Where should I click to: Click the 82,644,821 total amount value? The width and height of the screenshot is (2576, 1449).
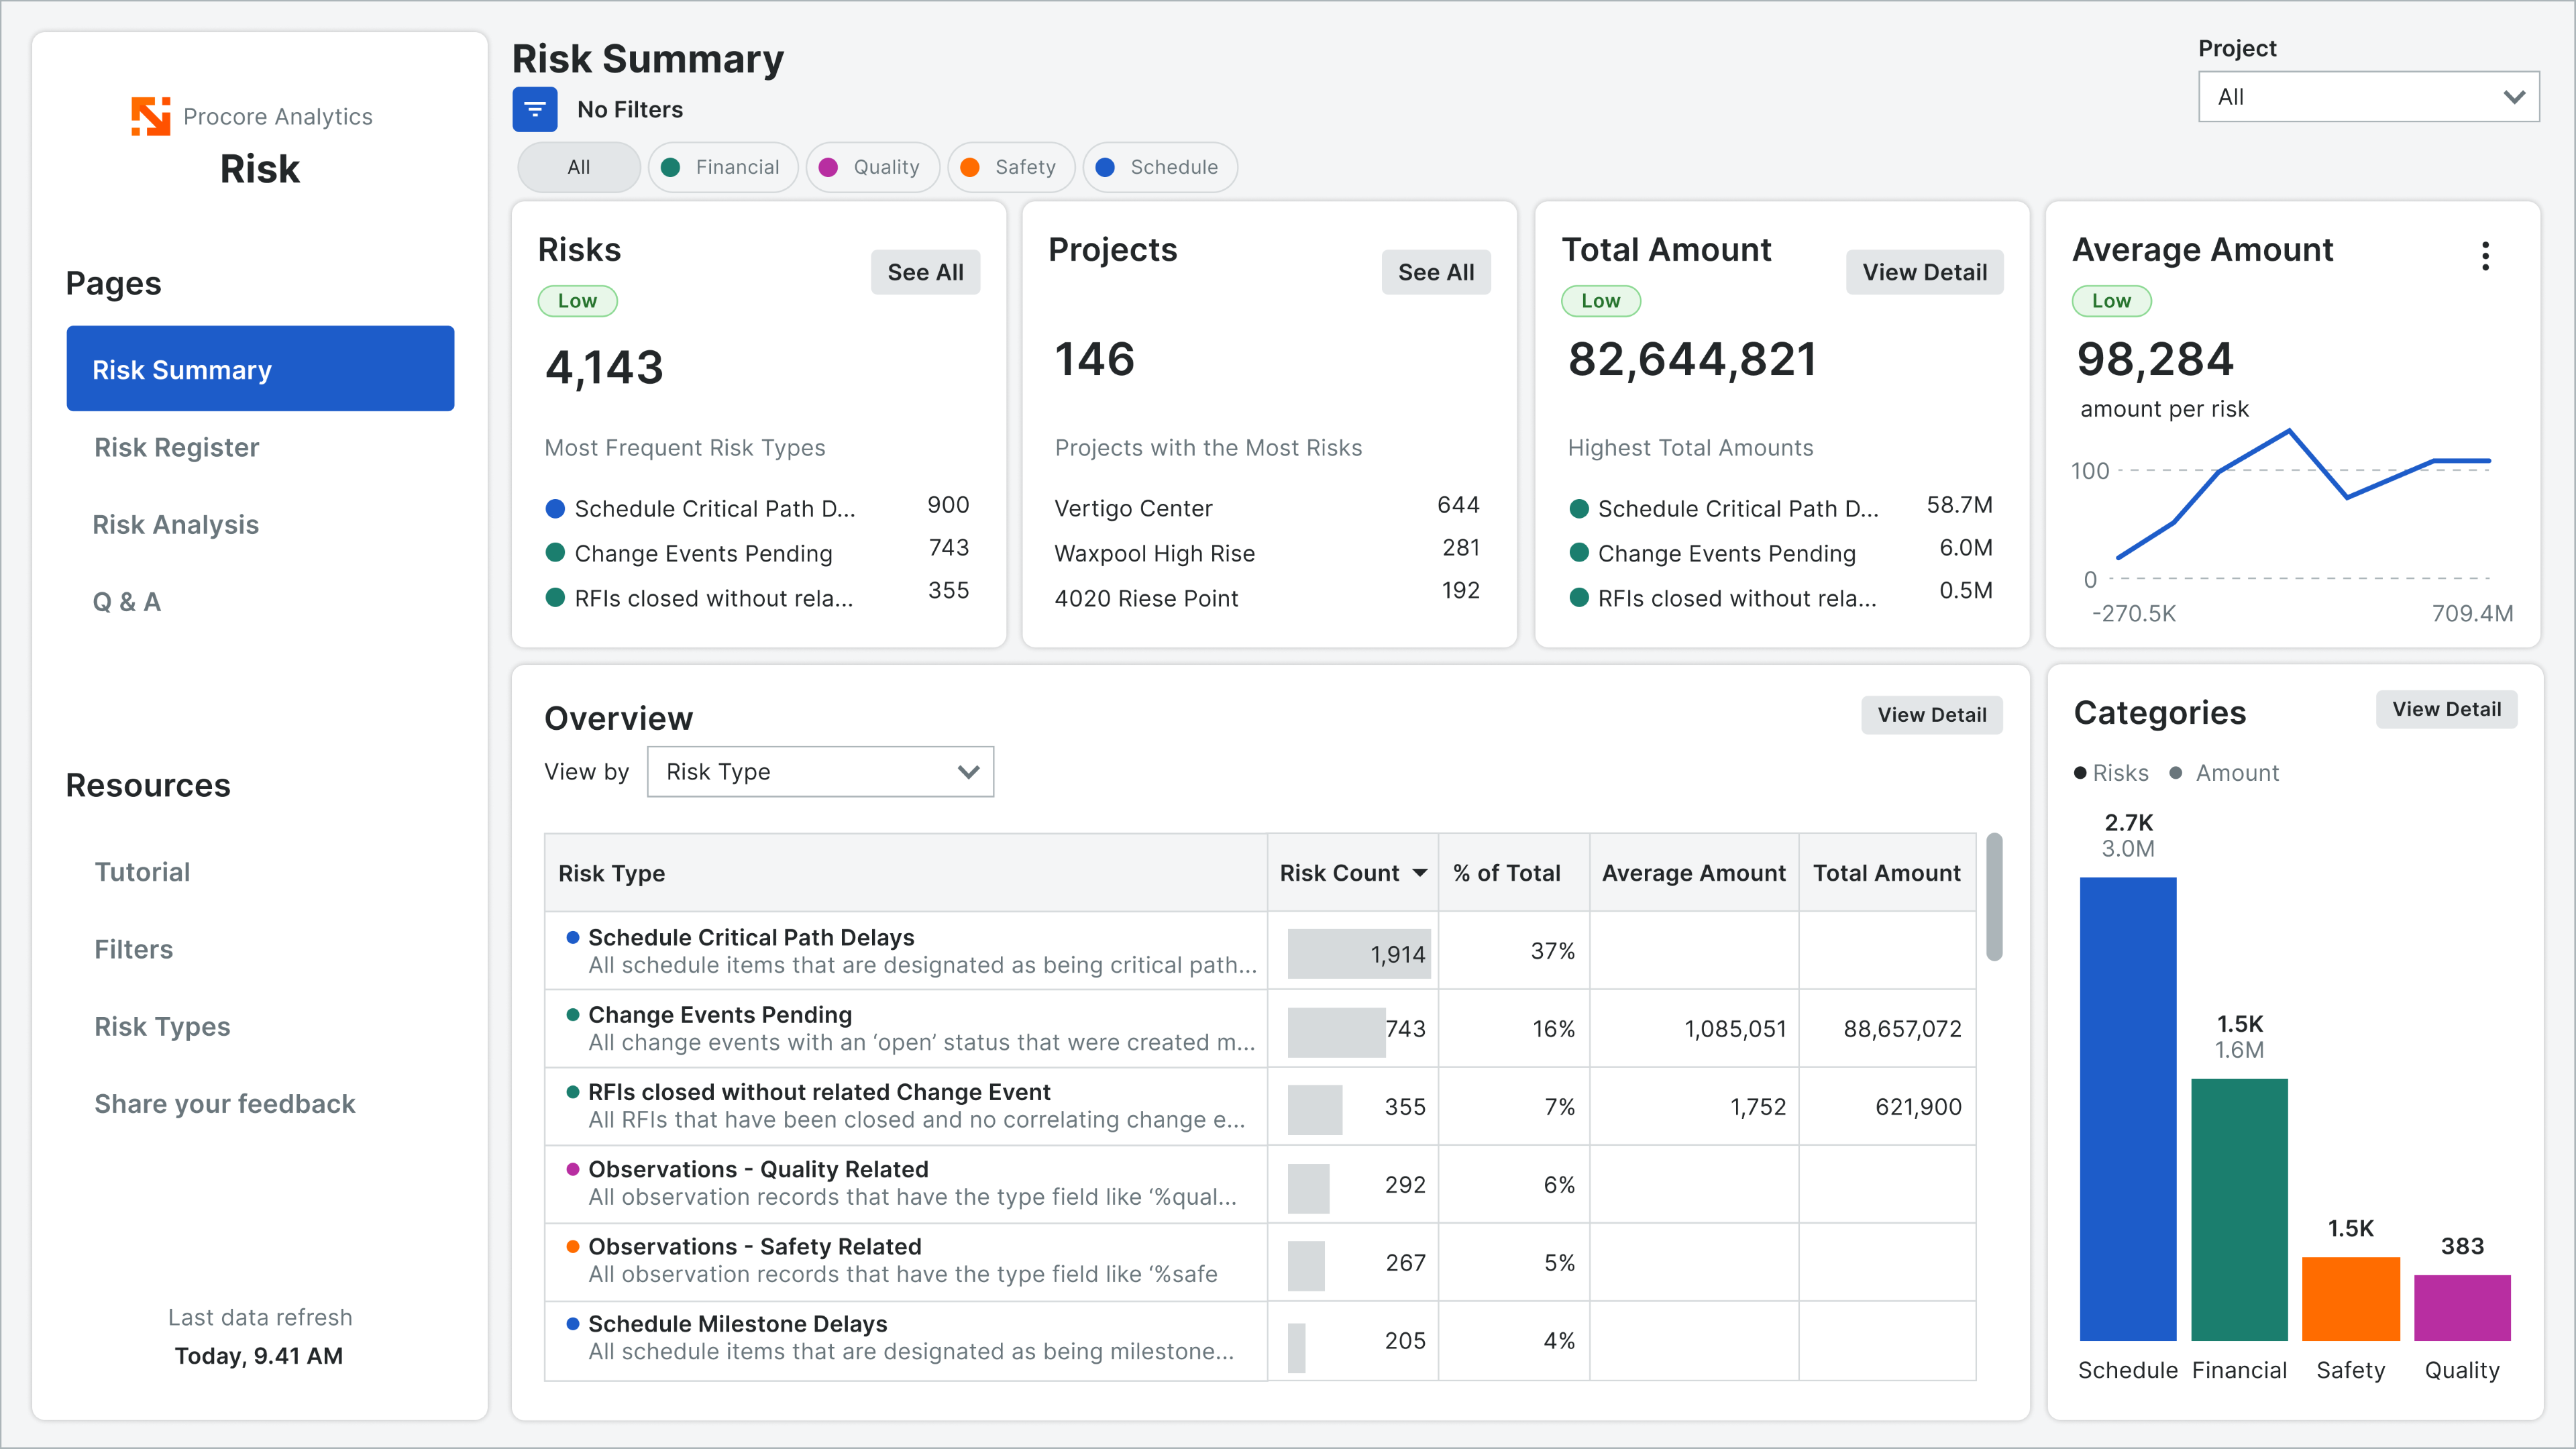(1692, 360)
